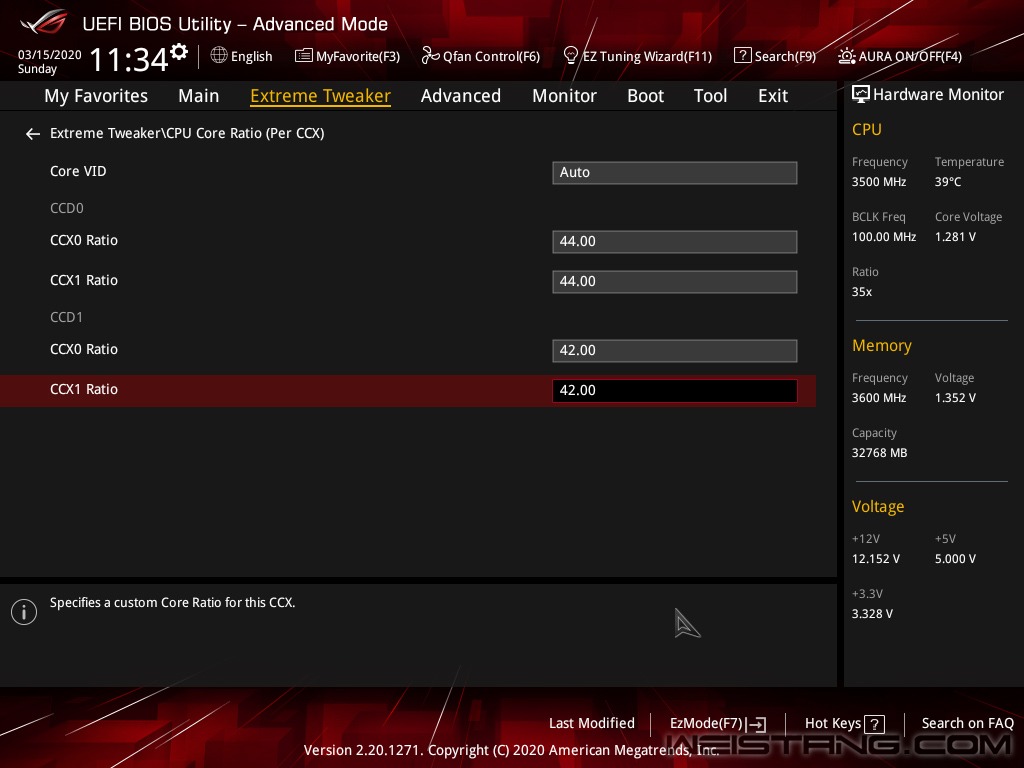Open date and time settings gear
Image resolution: width=1024 pixels, height=768 pixels.
click(x=179, y=52)
